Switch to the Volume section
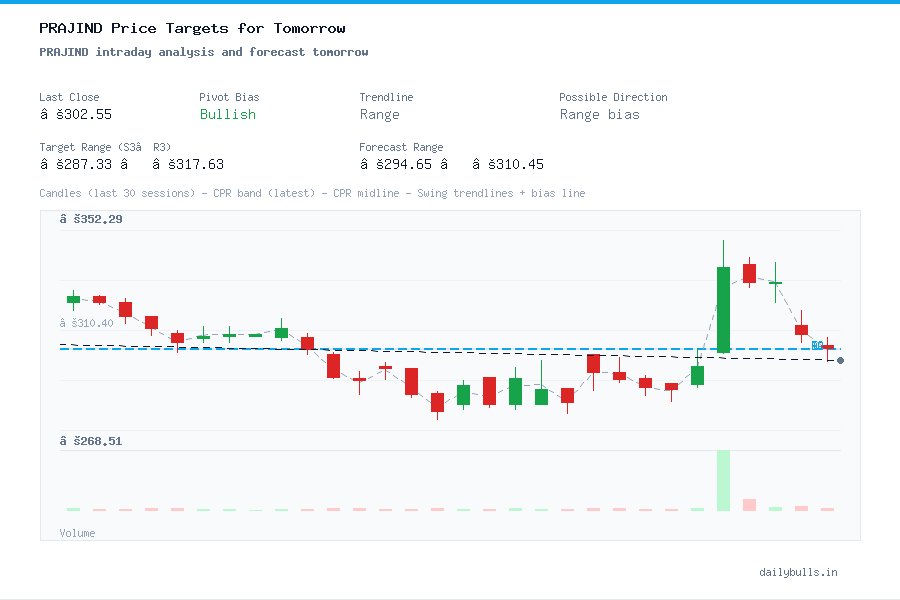The height and width of the screenshot is (600, 900). tap(77, 533)
